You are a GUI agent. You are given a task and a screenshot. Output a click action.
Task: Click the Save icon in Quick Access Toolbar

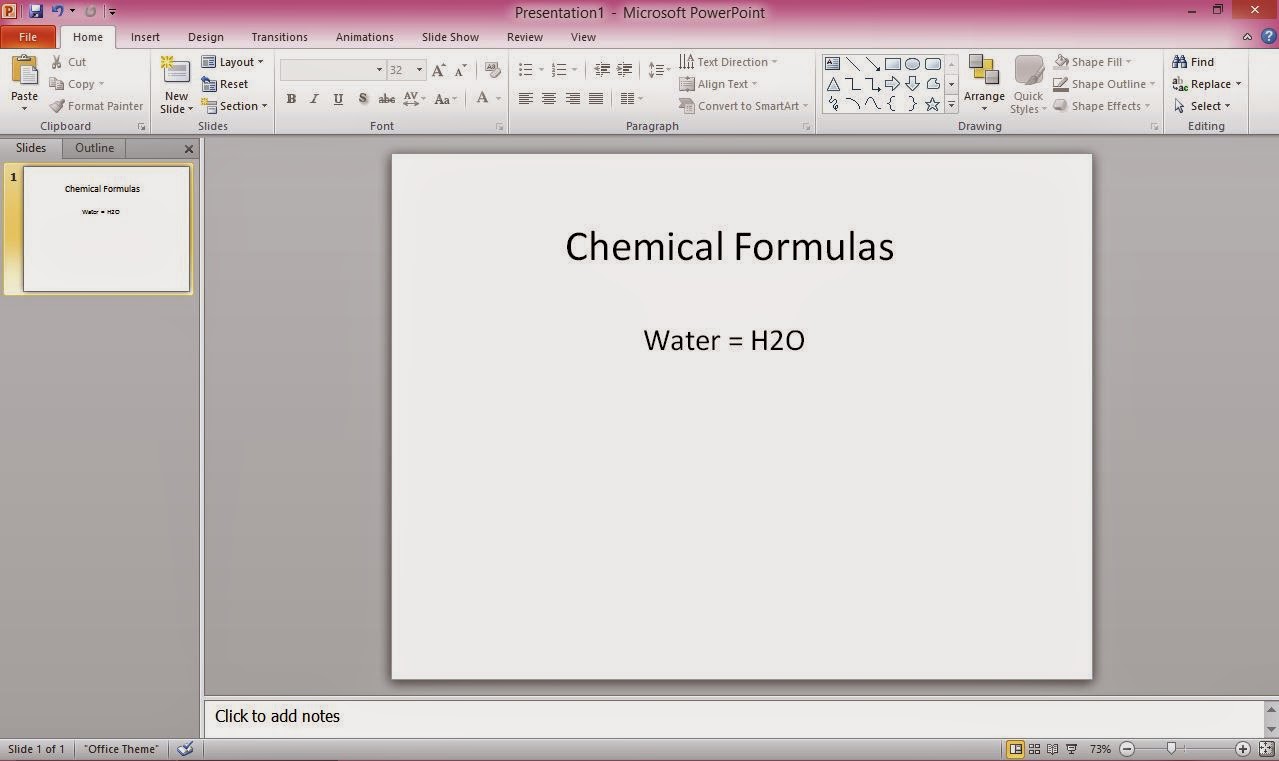coord(36,11)
